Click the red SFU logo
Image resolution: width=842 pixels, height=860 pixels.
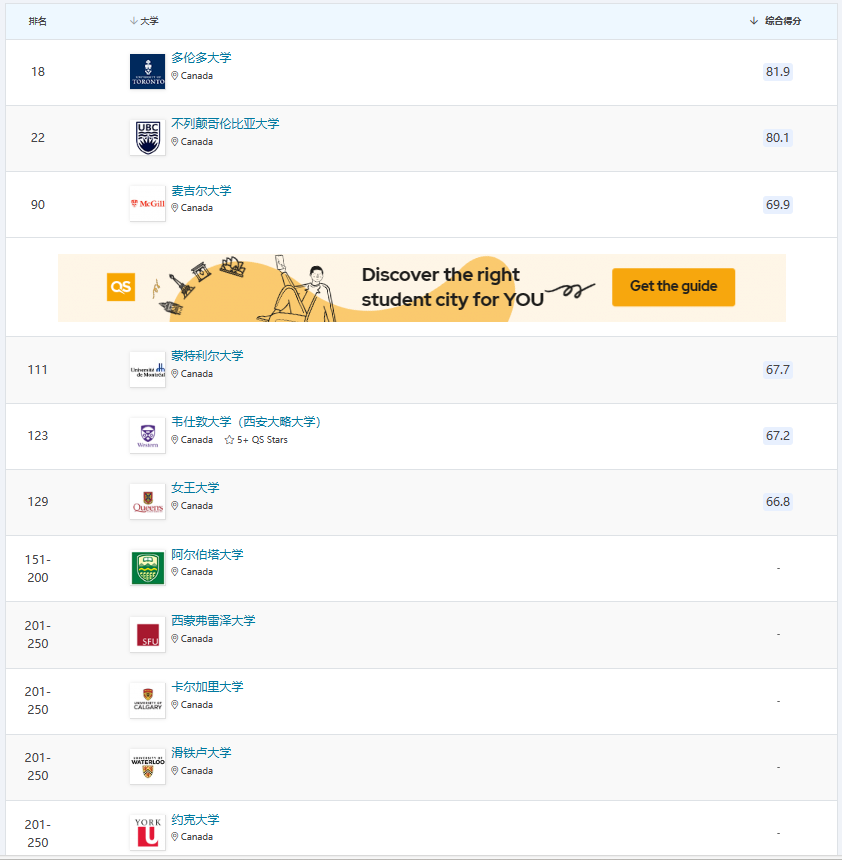[x=148, y=635]
